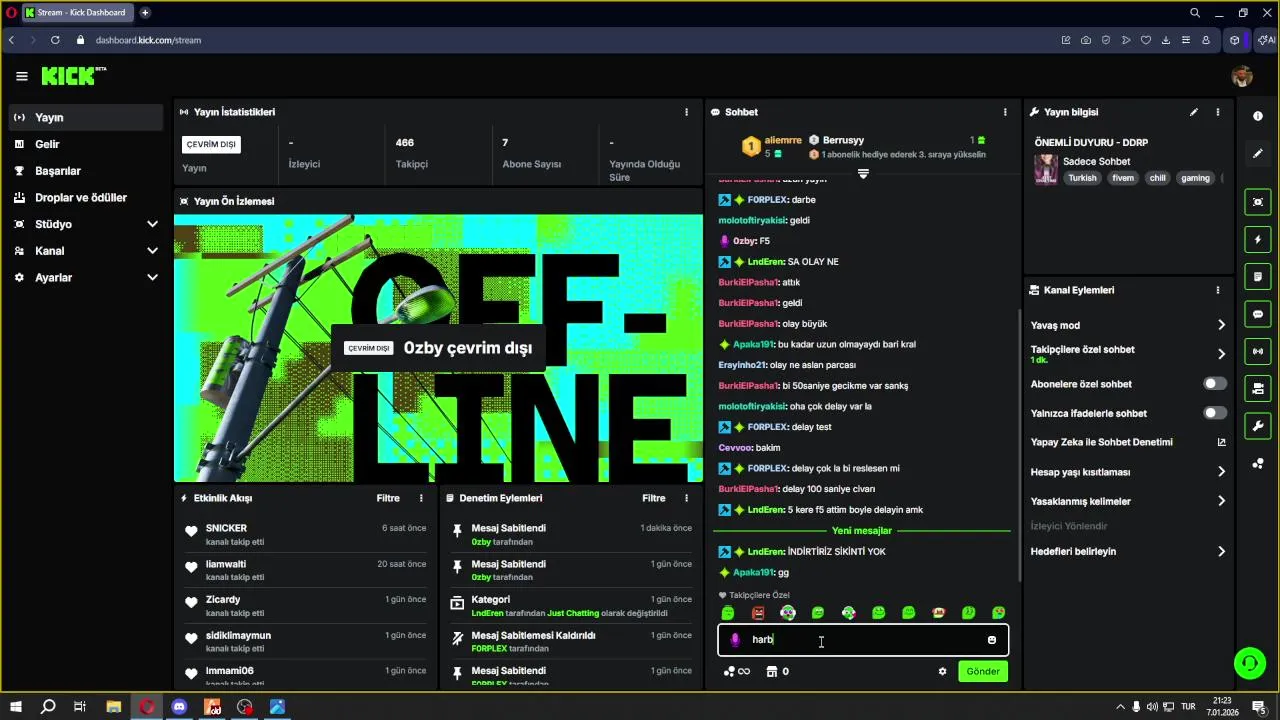Toggle the broadcast signal widget icon in sidebar

click(1258, 351)
